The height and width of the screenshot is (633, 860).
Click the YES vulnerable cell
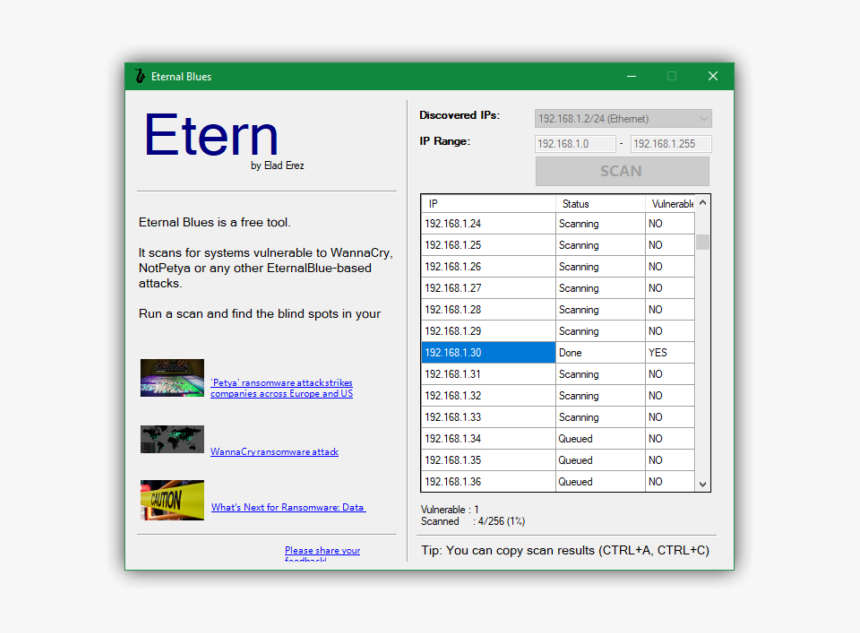[x=670, y=353]
